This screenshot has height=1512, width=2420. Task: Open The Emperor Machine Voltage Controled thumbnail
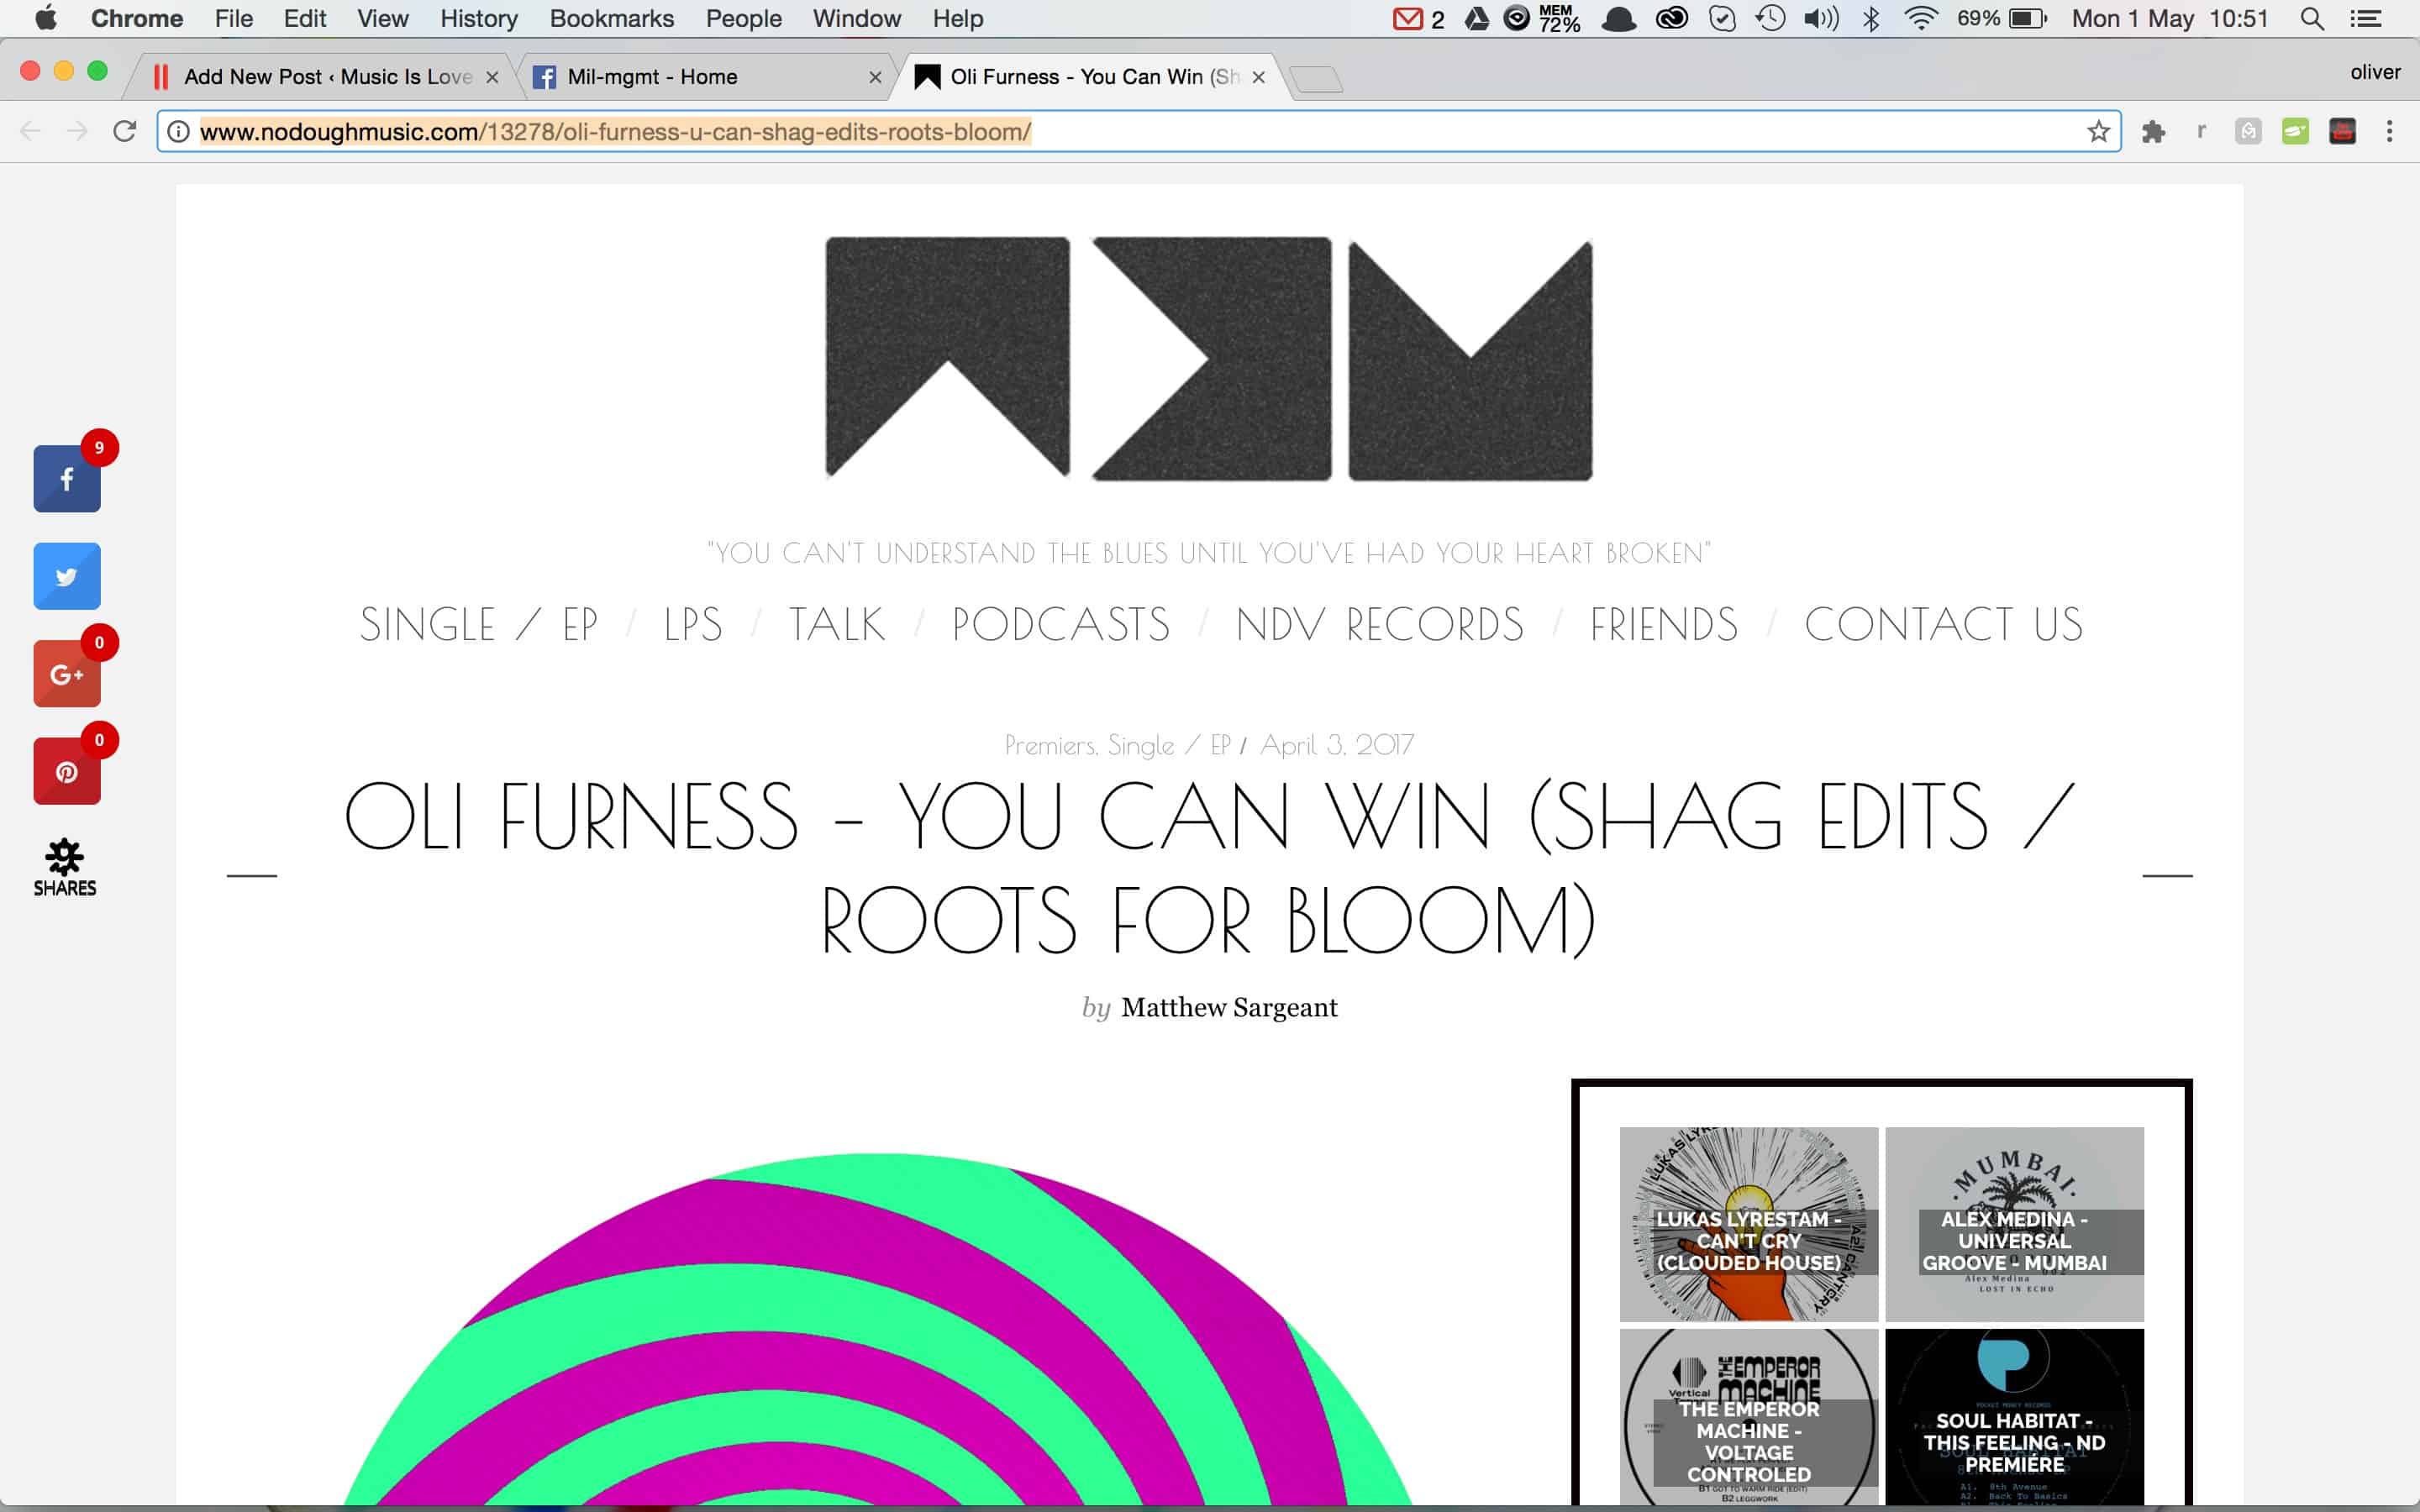1749,1416
